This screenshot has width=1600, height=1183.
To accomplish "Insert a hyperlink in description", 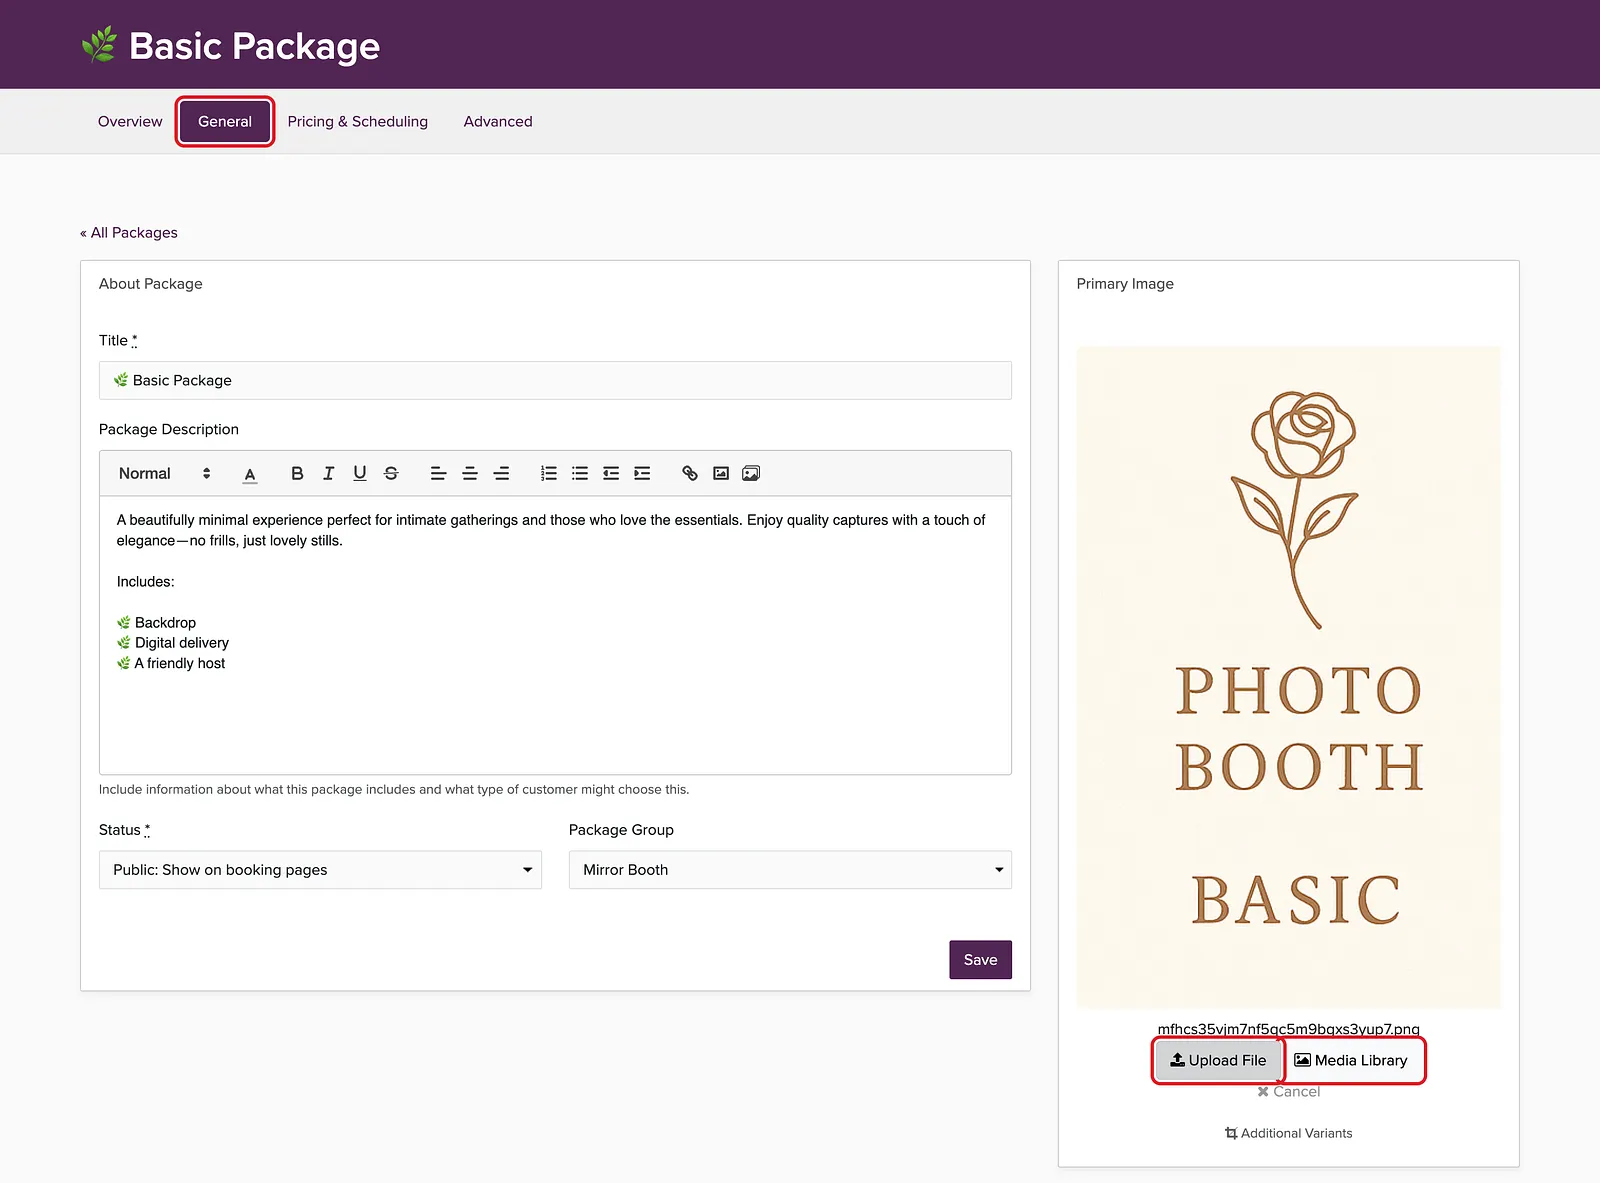I will [x=690, y=473].
